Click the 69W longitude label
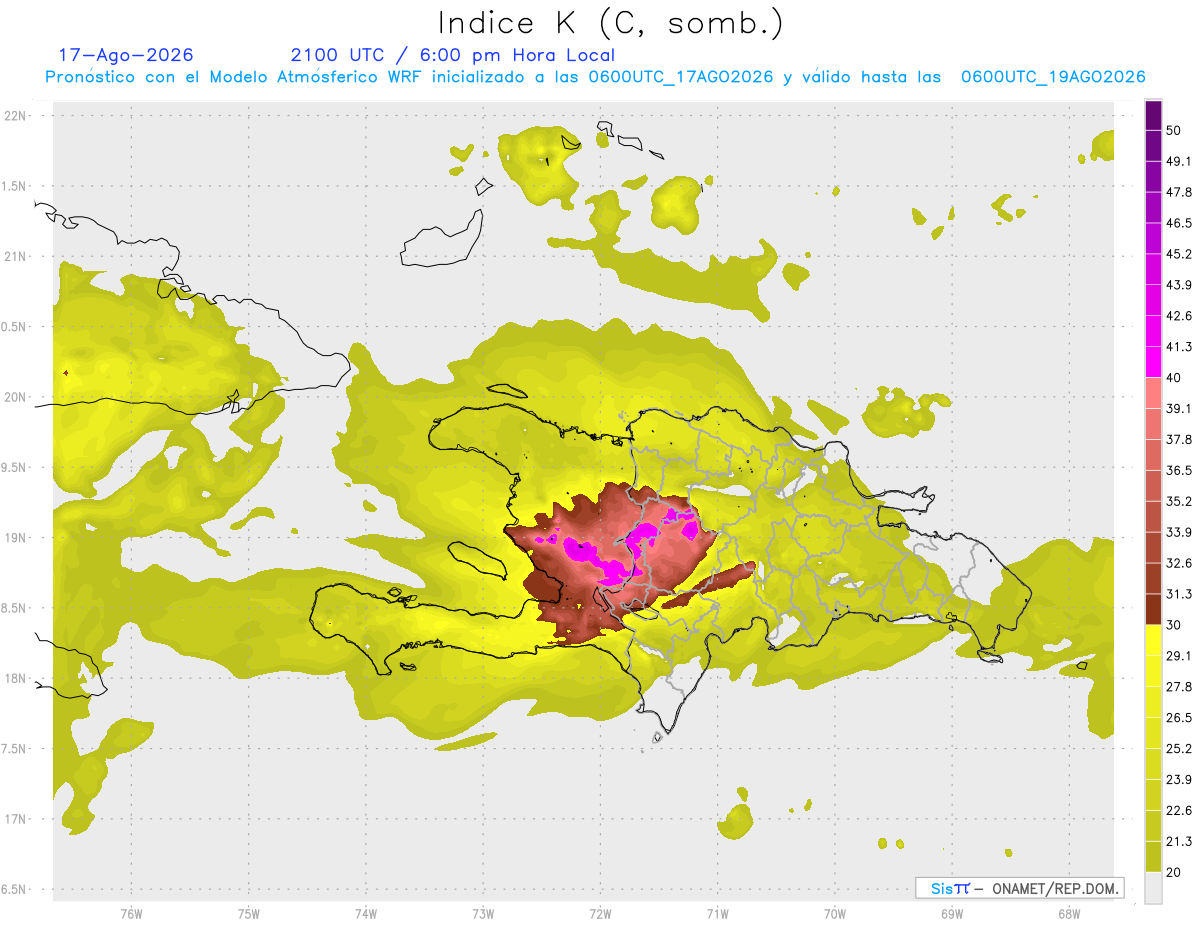The width and height of the screenshot is (1200, 927). 951,913
